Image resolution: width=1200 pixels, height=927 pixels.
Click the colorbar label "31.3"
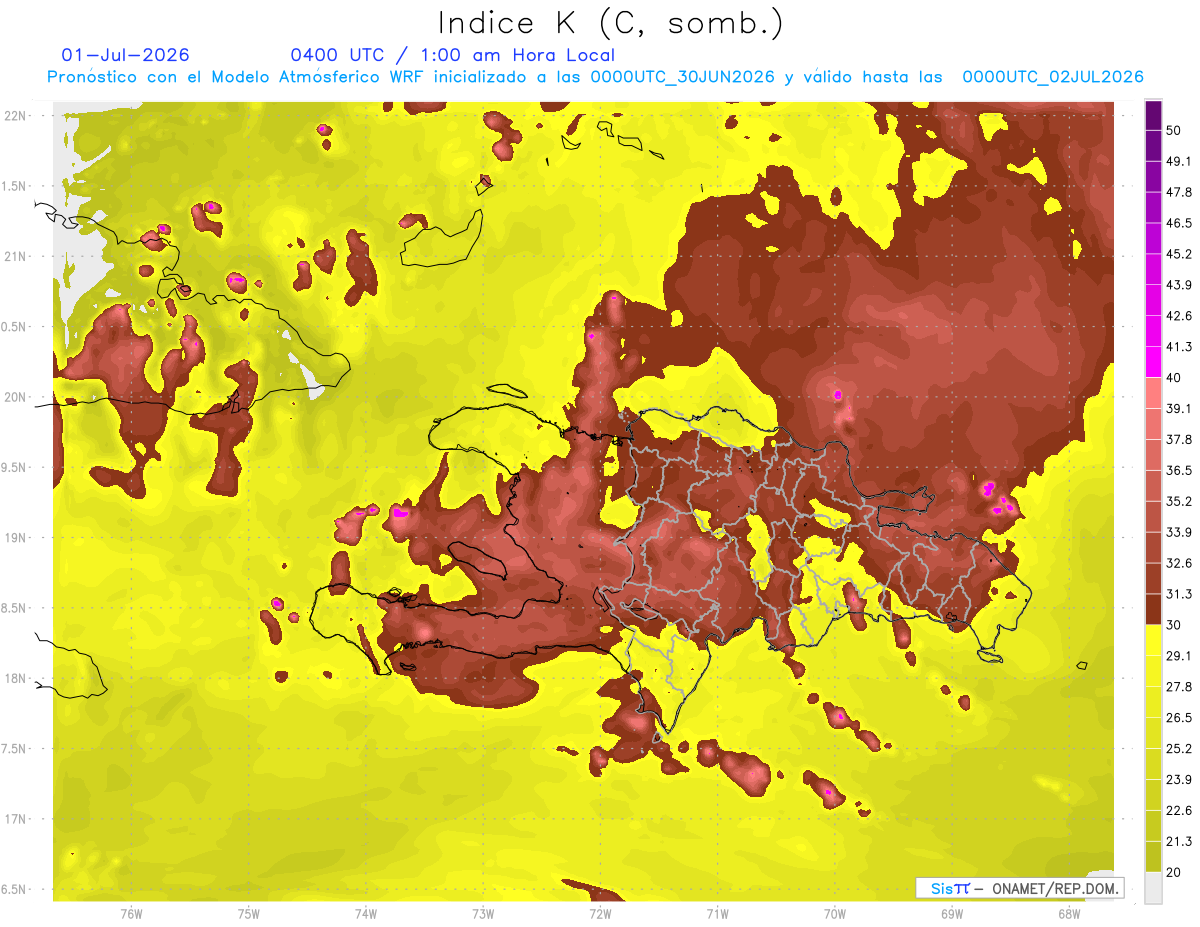(1179, 594)
